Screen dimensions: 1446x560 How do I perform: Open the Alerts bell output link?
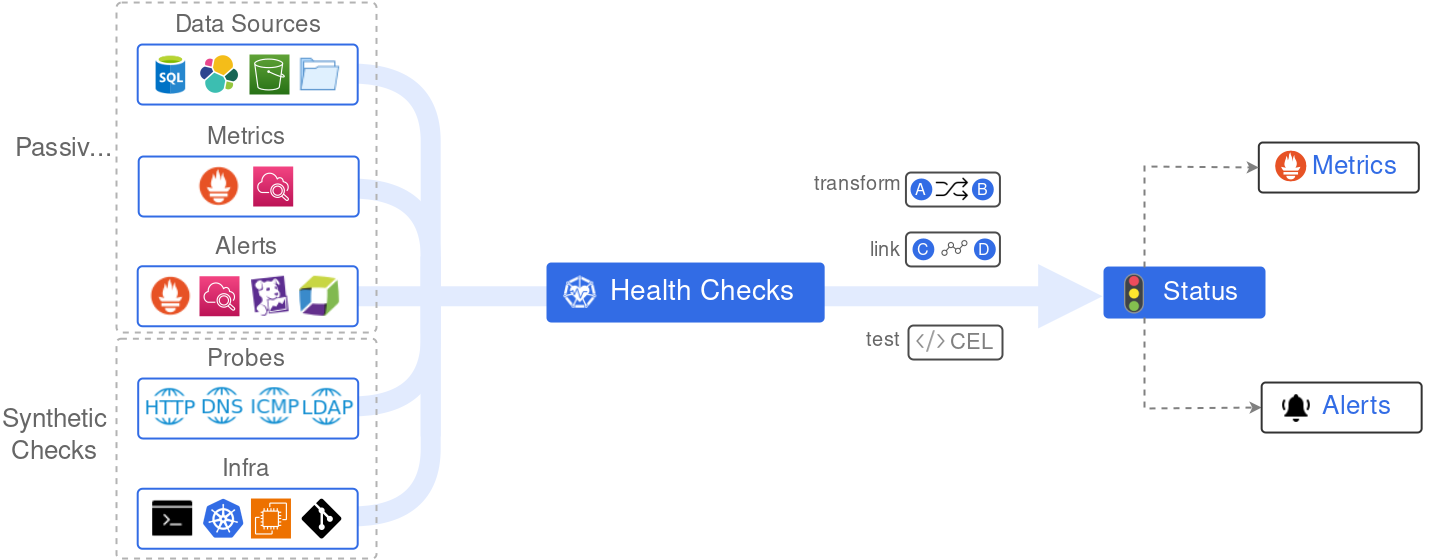click(1341, 407)
